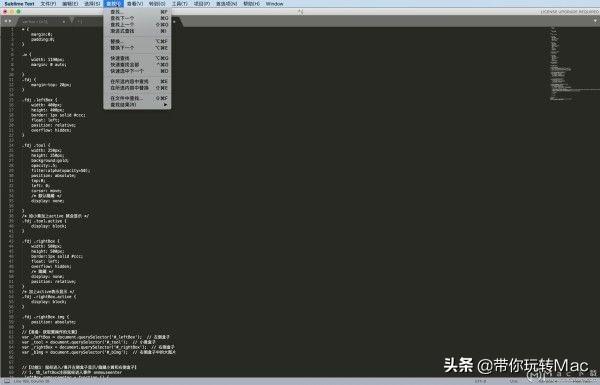The image size is (600, 385).
Task: Click the line 'var _leftBox = document.querySelector'
Action: pos(96,337)
